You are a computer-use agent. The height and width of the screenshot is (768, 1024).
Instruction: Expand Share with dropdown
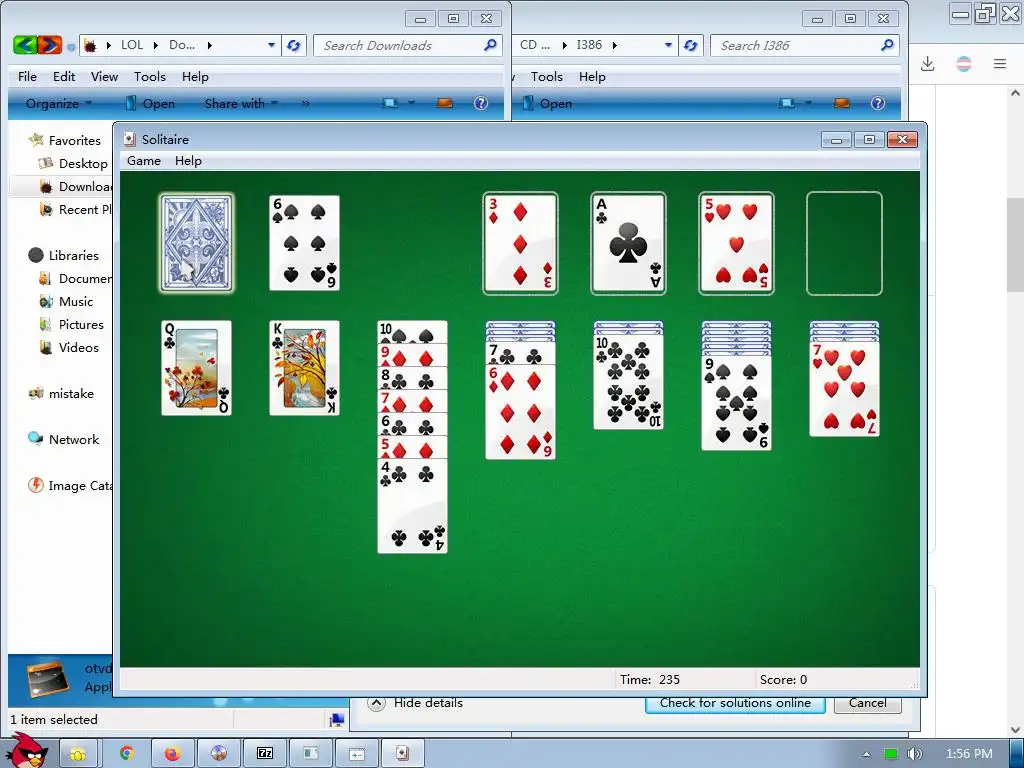[241, 103]
